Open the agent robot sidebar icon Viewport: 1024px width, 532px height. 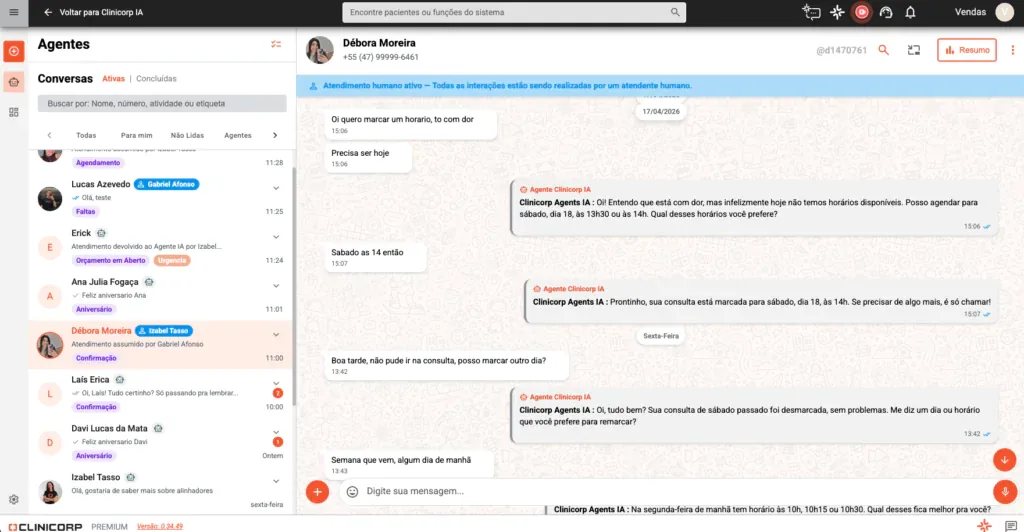click(x=14, y=82)
